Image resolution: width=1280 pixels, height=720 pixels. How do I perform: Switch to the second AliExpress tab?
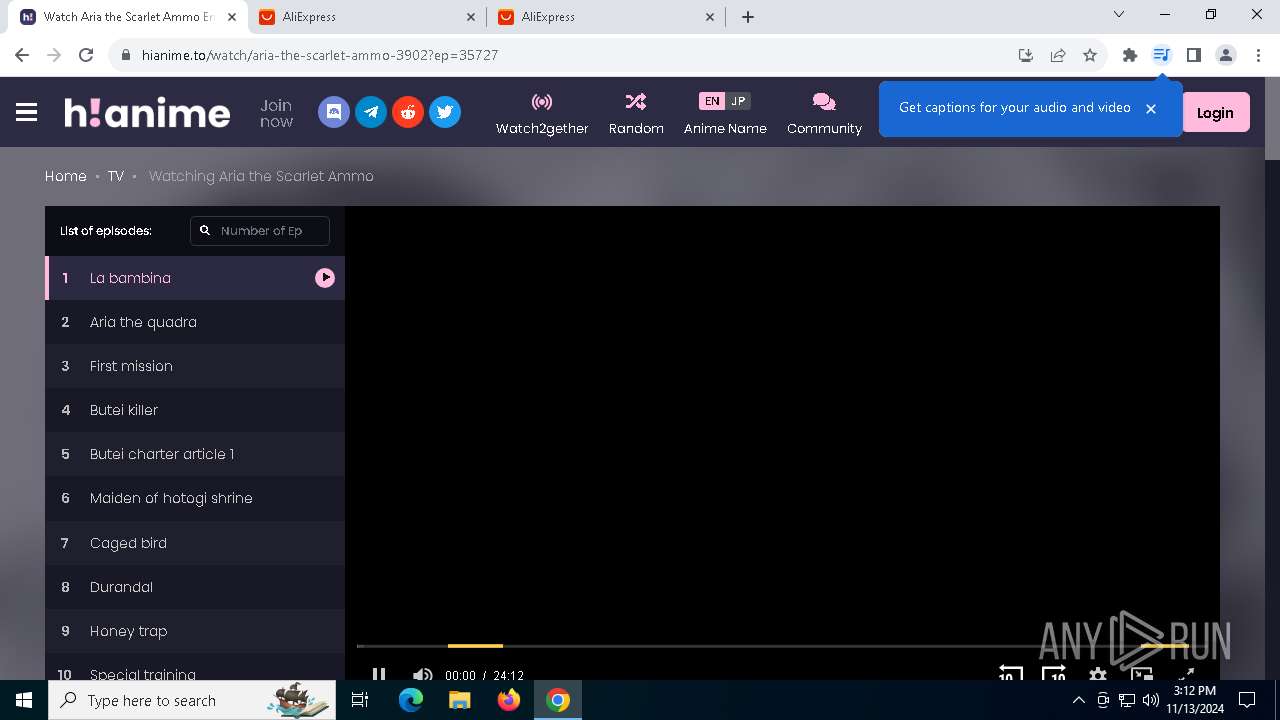[x=606, y=17]
